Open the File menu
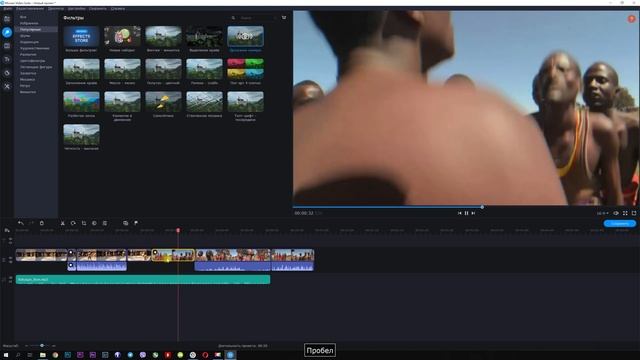The height and width of the screenshot is (360, 640). [x=8, y=9]
